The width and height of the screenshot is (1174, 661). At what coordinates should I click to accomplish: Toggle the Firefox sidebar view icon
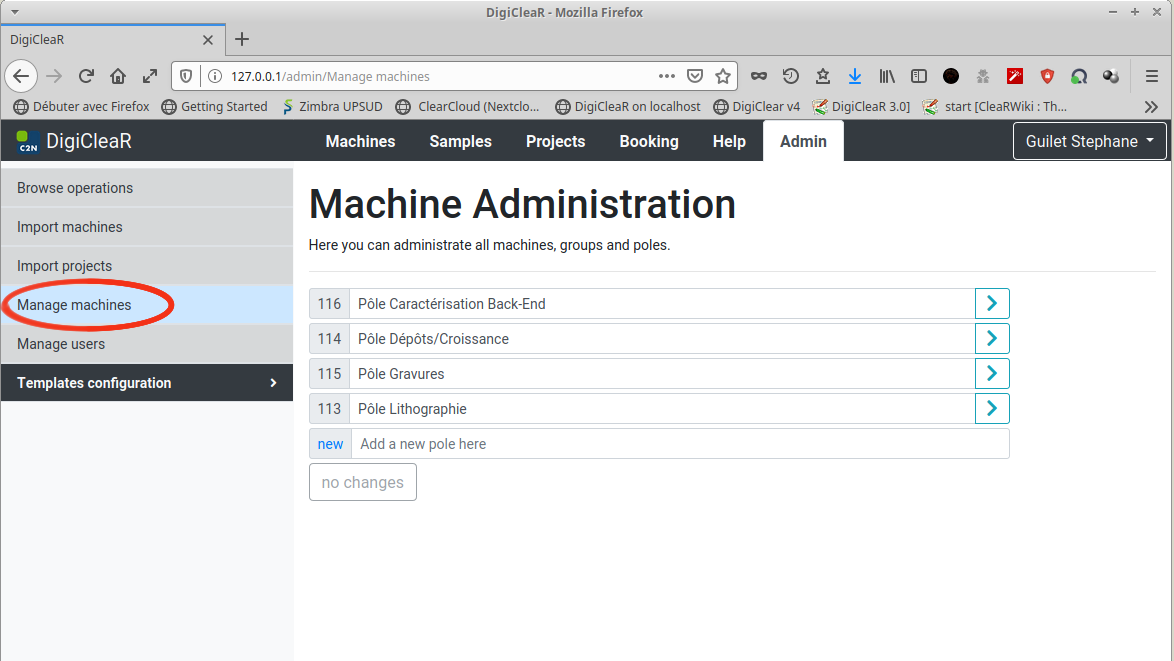[919, 76]
